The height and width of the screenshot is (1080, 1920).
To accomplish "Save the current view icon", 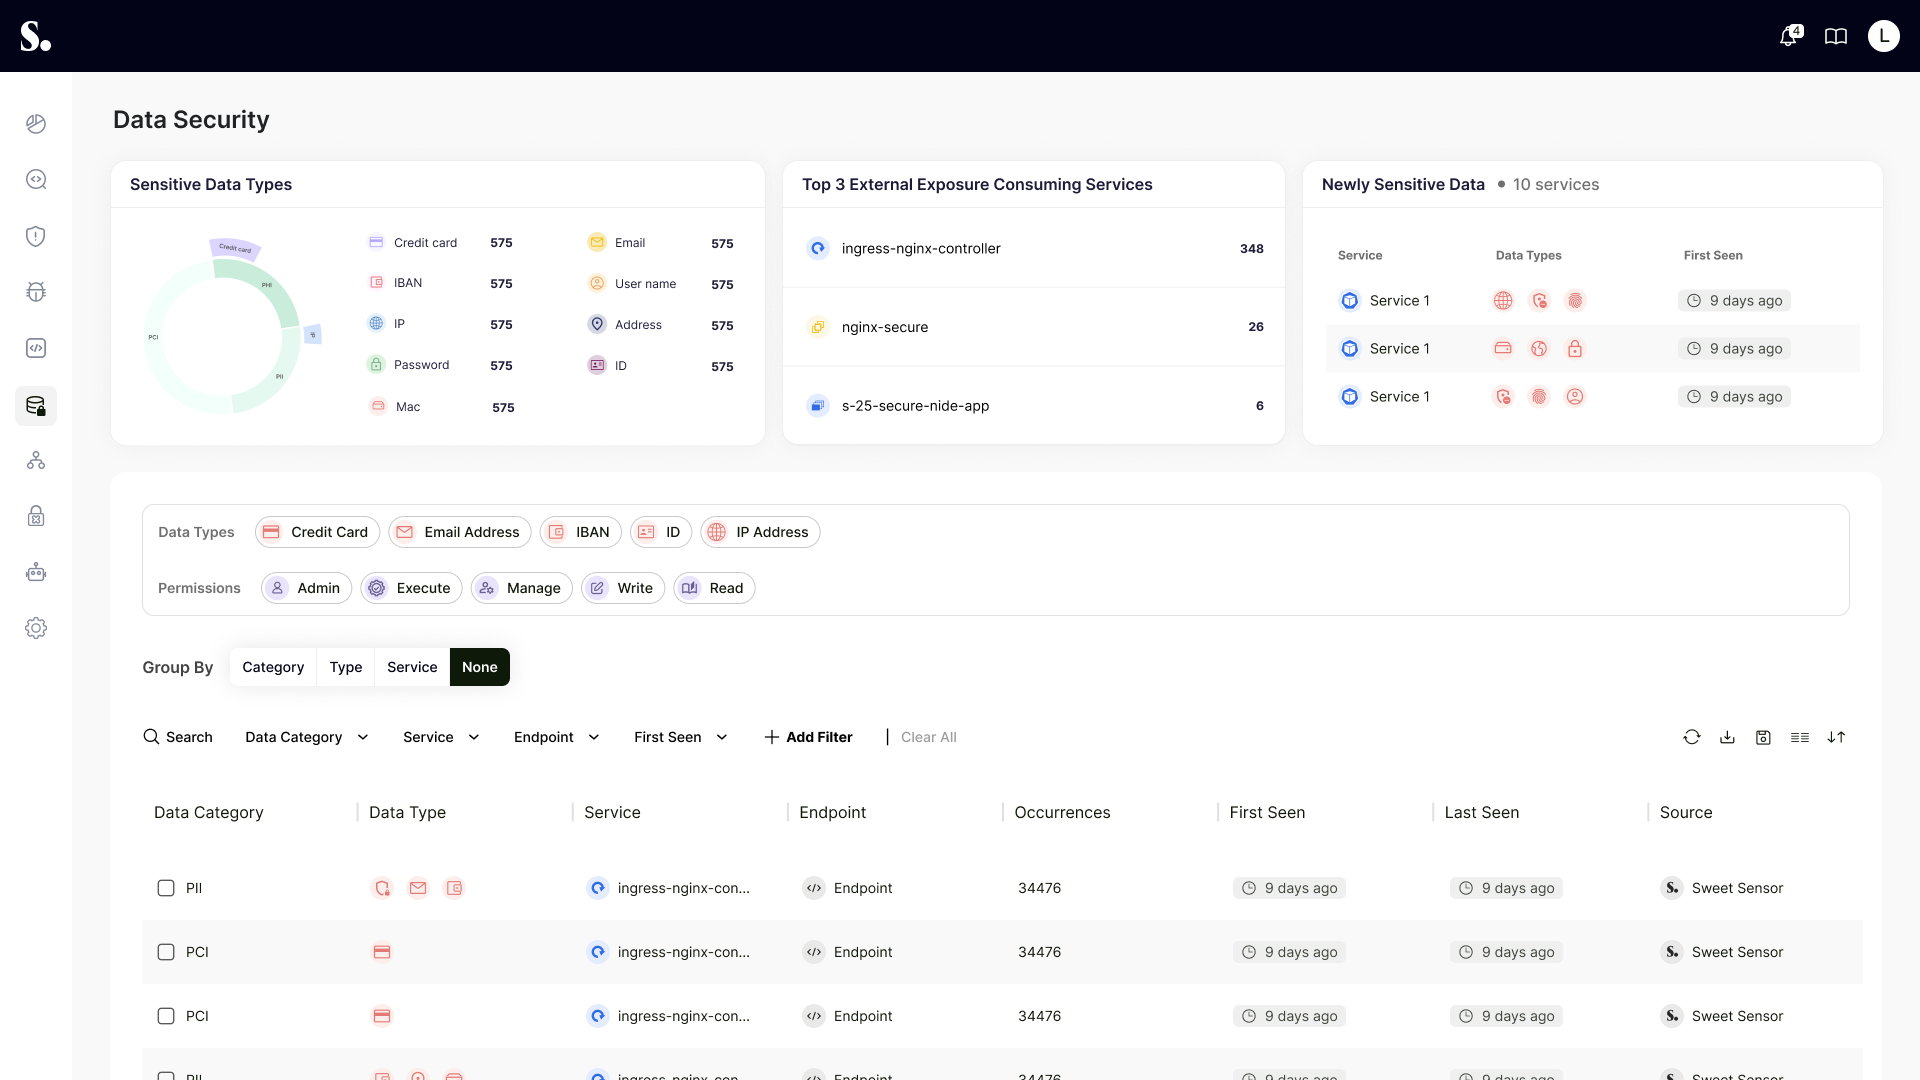I will click(x=1763, y=737).
